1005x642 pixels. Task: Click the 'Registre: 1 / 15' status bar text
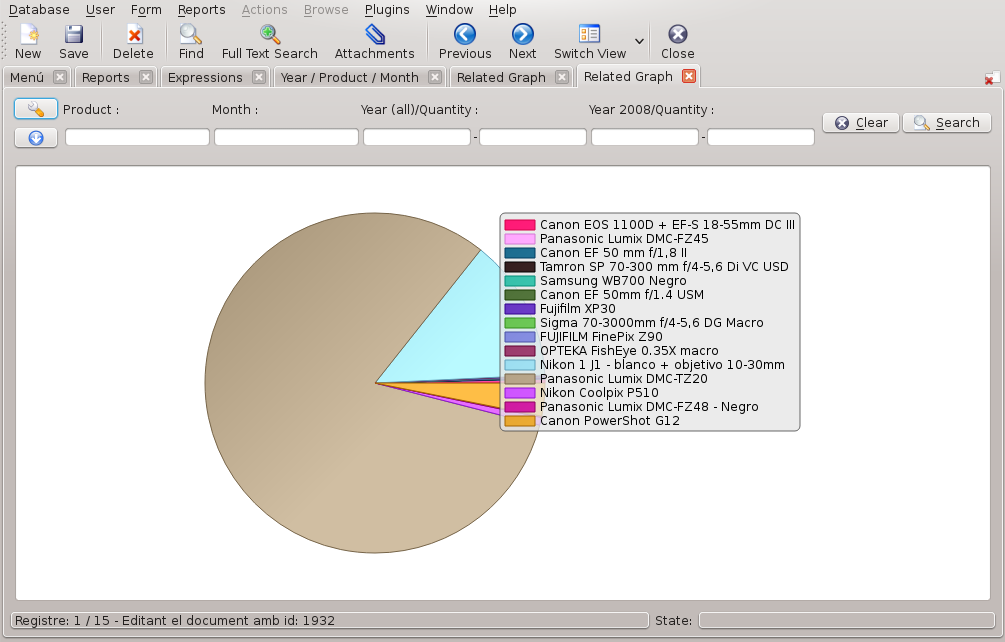[62, 620]
